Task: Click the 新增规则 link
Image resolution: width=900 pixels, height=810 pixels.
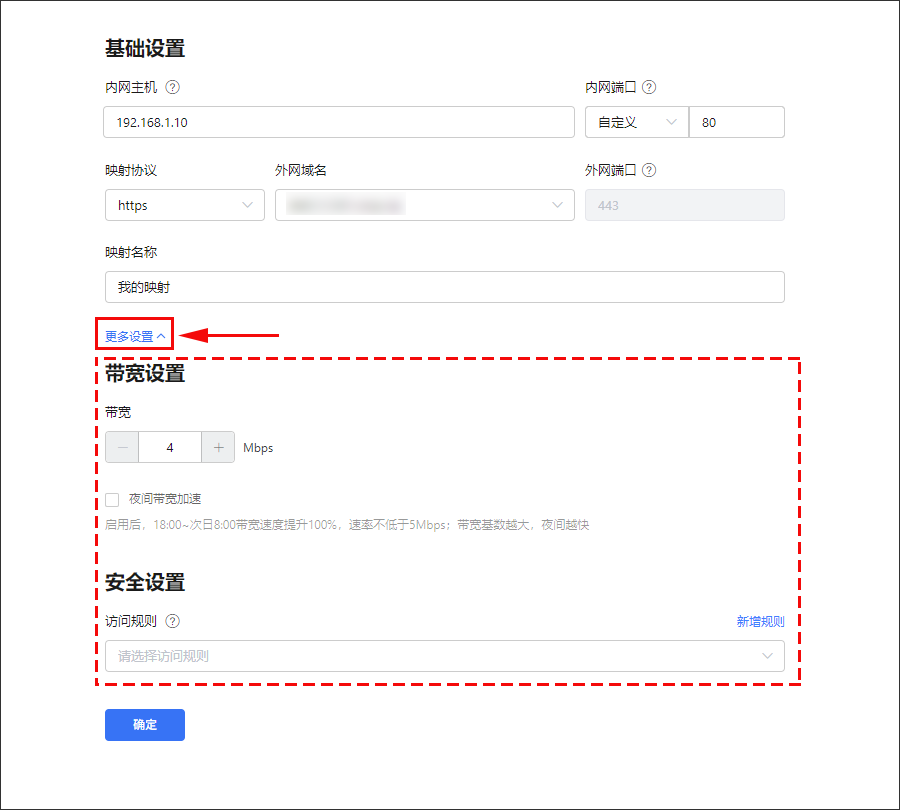Action: (x=760, y=621)
